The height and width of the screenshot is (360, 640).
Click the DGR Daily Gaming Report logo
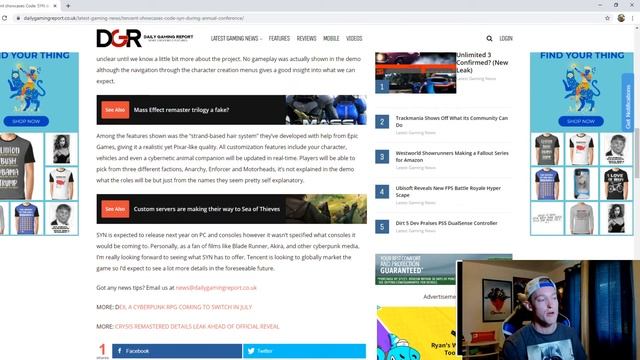144,38
